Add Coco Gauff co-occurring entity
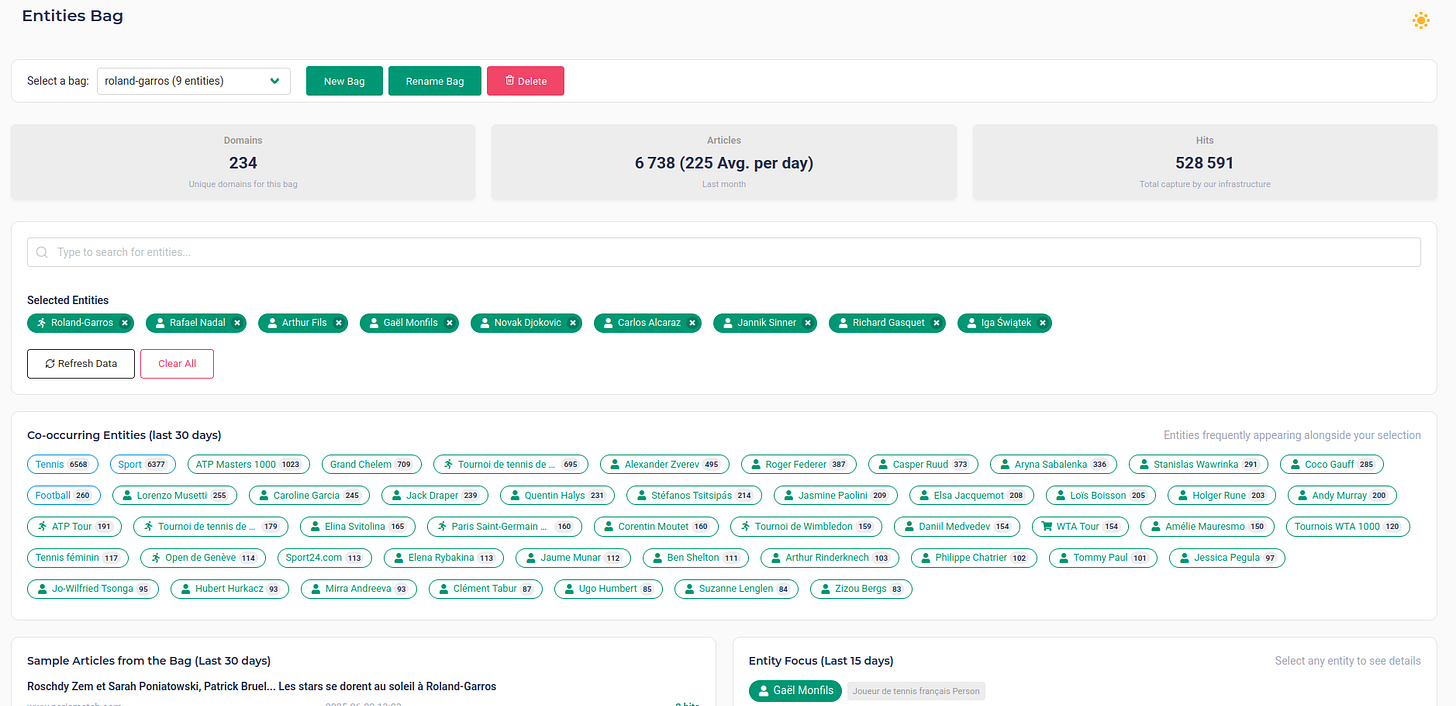The image size is (1456, 706). [x=1332, y=464]
